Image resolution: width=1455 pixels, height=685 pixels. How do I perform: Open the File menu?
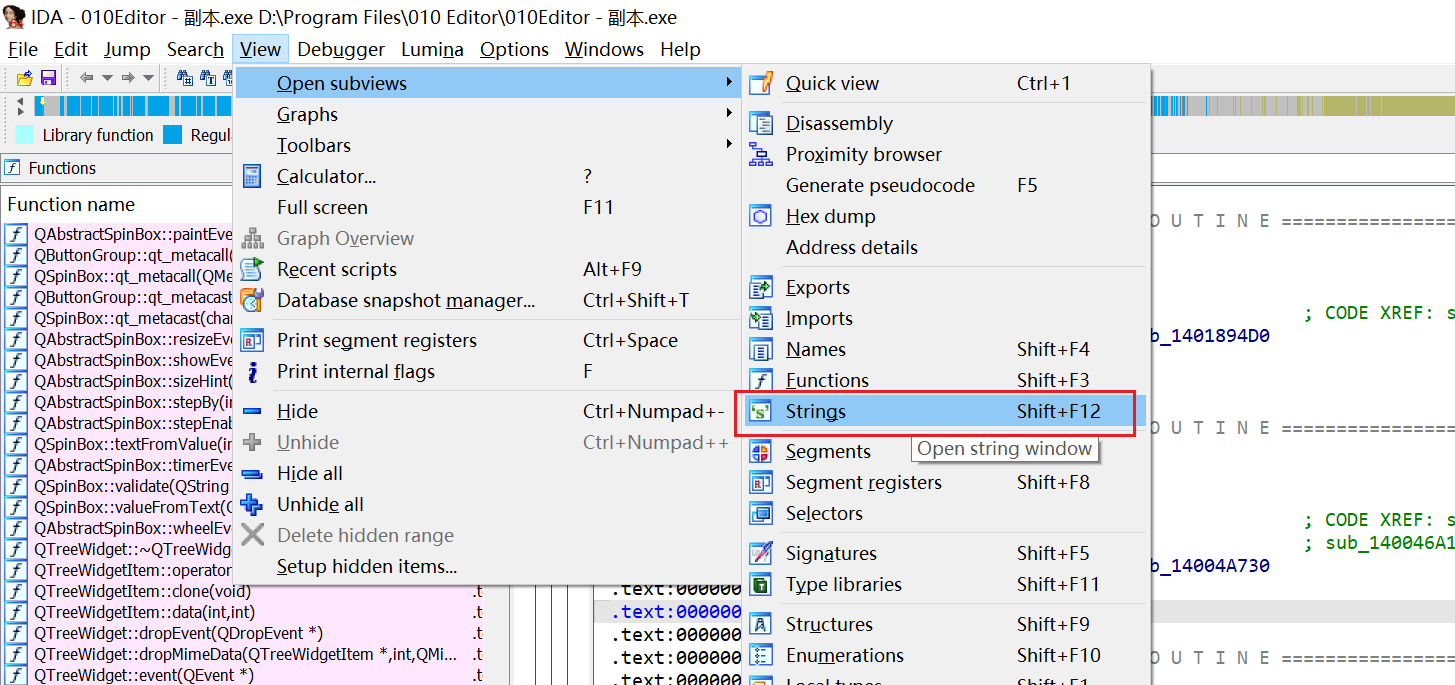pos(22,49)
